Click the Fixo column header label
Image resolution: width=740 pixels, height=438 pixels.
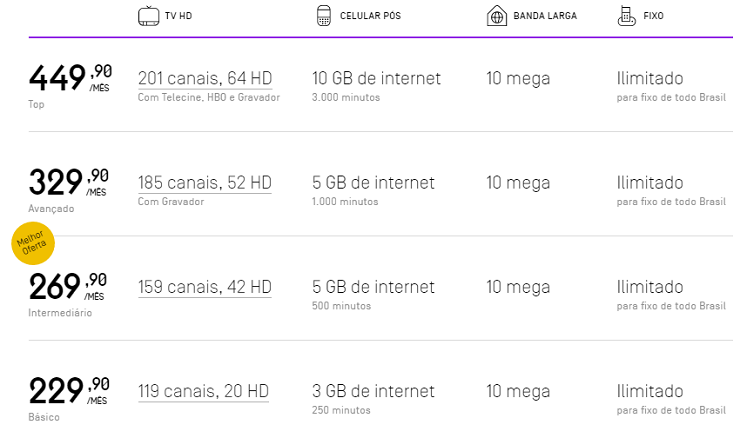click(x=654, y=16)
